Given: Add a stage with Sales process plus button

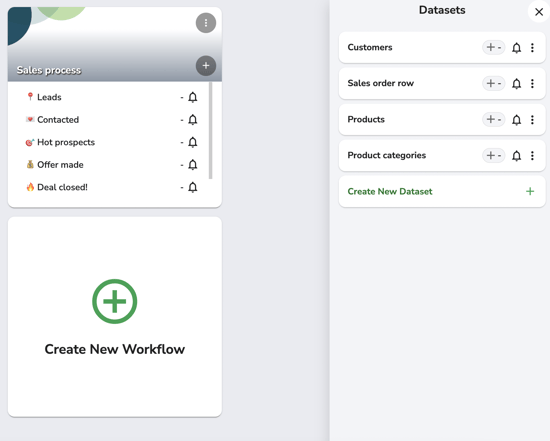Looking at the screenshot, I should pos(206,66).
